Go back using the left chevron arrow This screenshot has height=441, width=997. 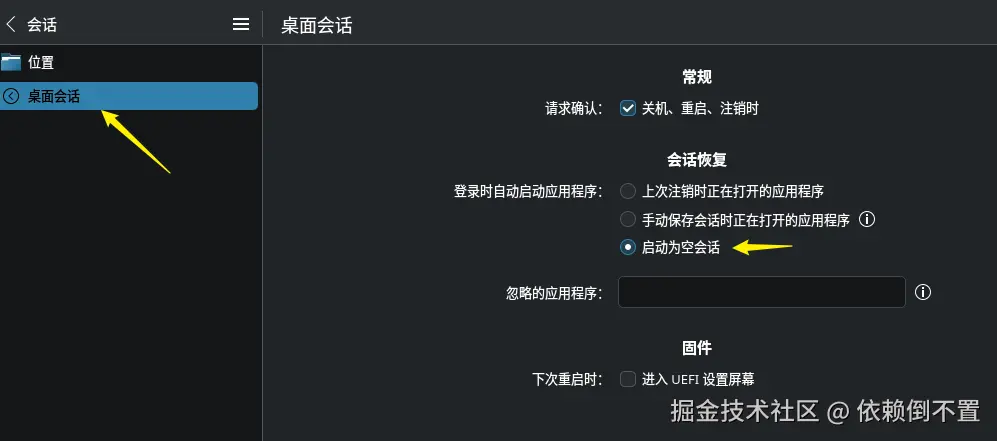tap(10, 25)
